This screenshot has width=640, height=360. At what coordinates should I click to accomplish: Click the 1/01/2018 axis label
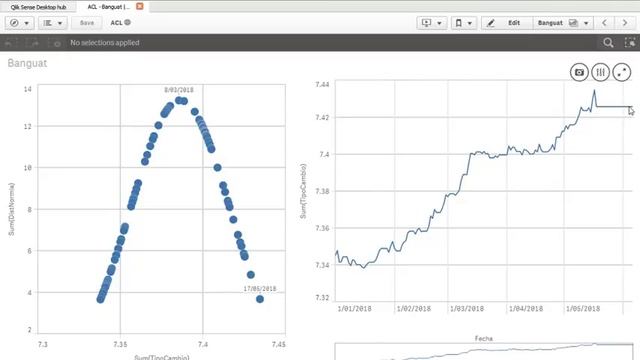pos(355,309)
